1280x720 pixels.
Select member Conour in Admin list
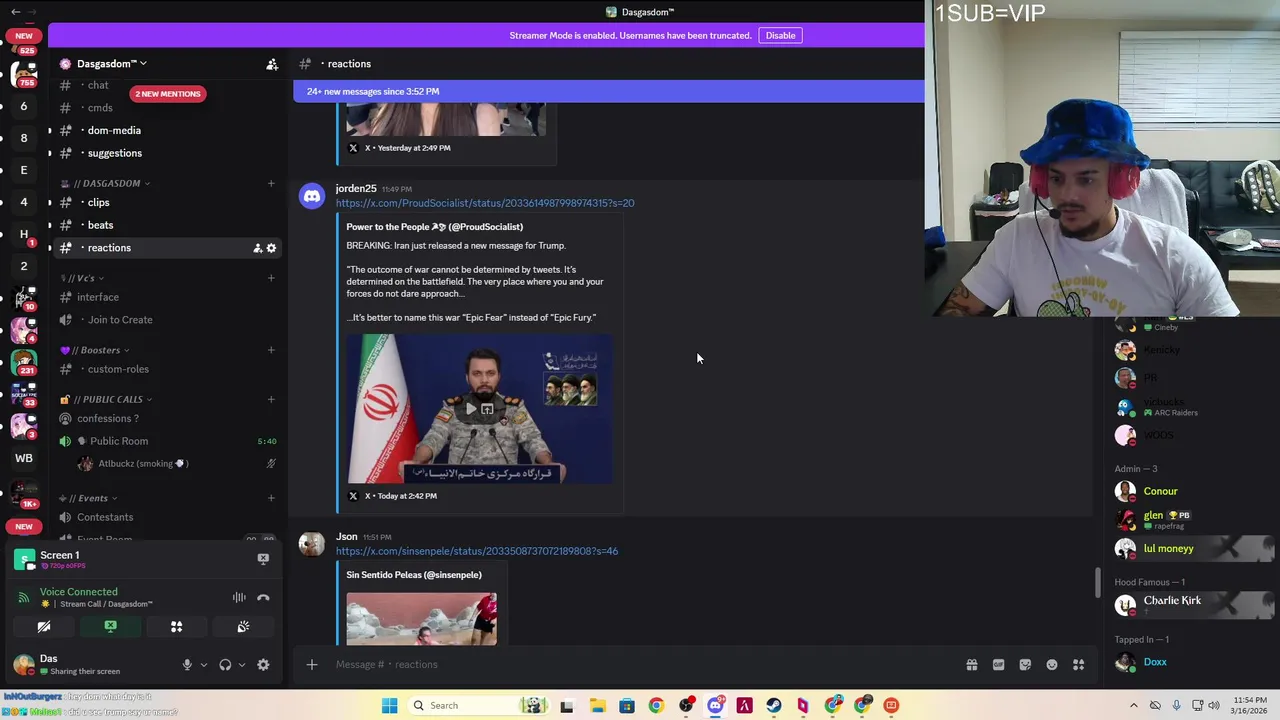click(x=1160, y=492)
